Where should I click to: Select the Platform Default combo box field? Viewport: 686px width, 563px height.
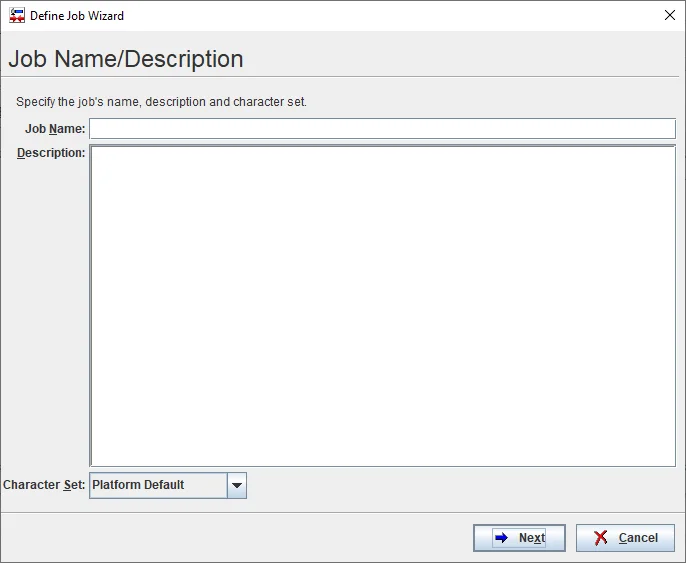[x=158, y=486]
